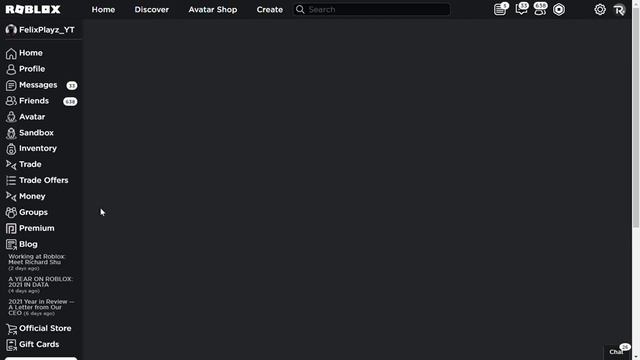Open the news feed icon in top bar
640x360 pixels.
pyautogui.click(x=500, y=9)
